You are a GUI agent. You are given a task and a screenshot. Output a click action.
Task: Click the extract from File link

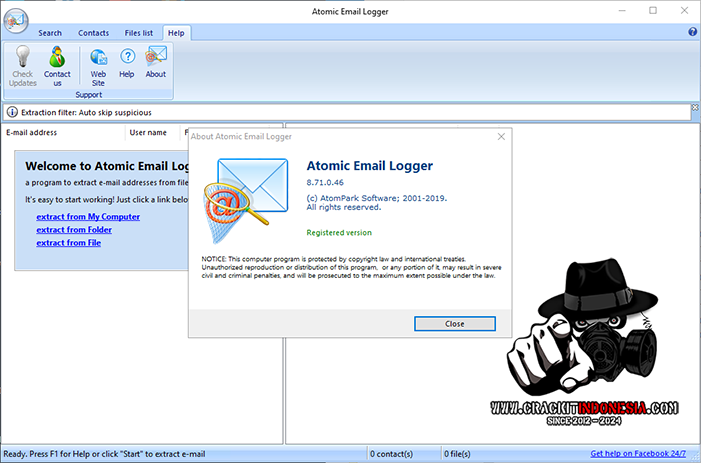[x=68, y=242]
